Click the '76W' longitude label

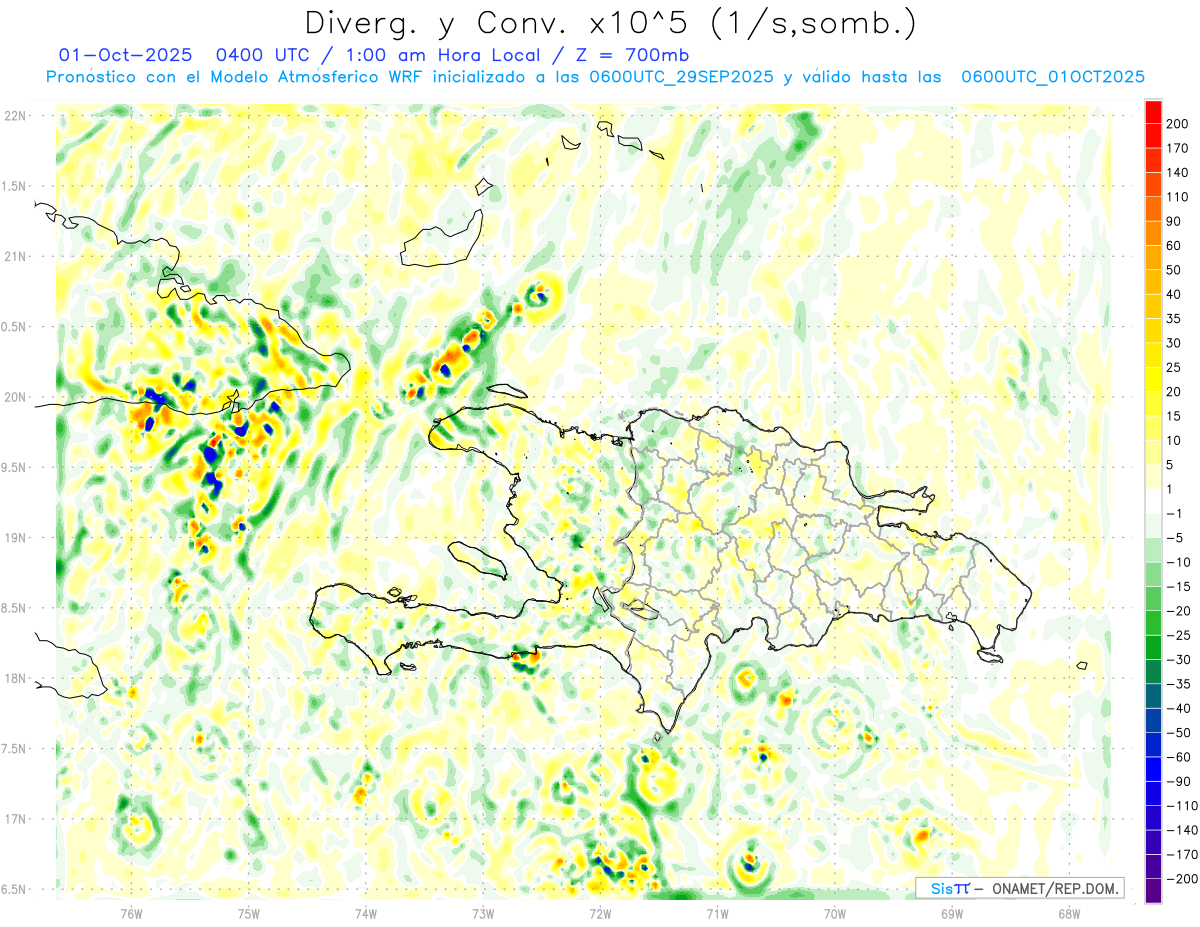(x=131, y=913)
